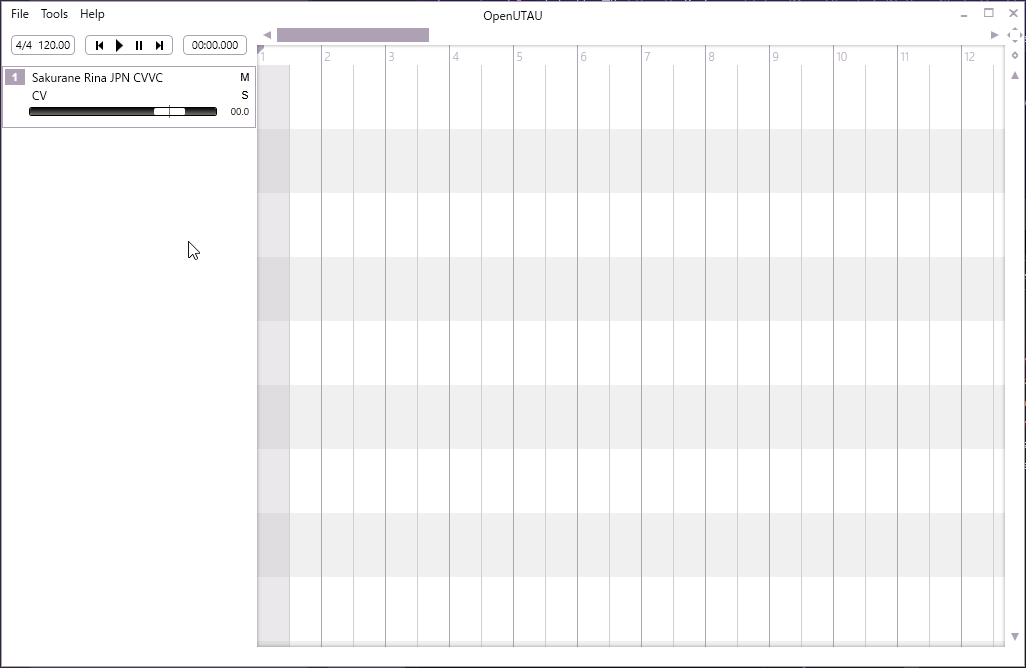The image size is (1026, 668).
Task: Open the CV phonemizer selector
Action: (39, 96)
